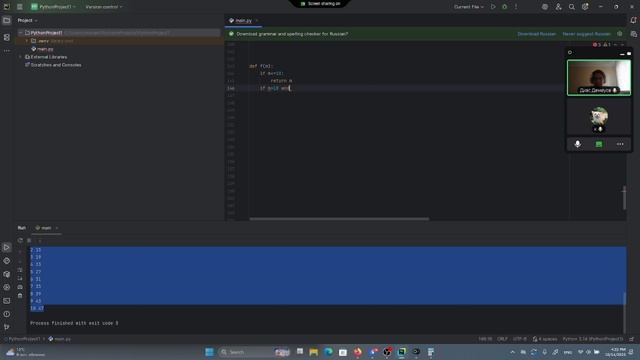Expand the External Libraries node
640x360 pixels.
click(x=20, y=57)
